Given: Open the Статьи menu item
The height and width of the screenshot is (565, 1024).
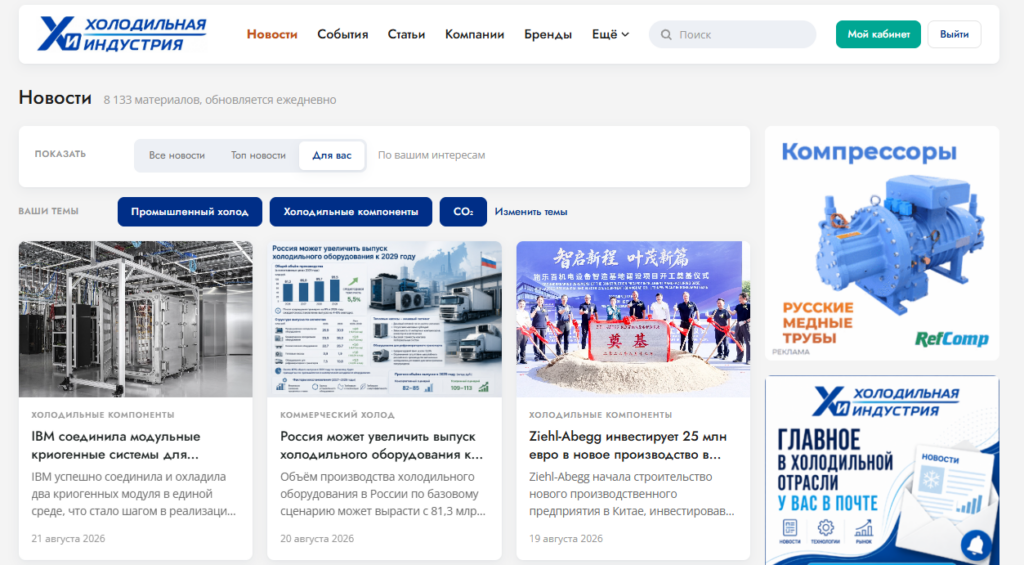Looking at the screenshot, I should pos(406,34).
